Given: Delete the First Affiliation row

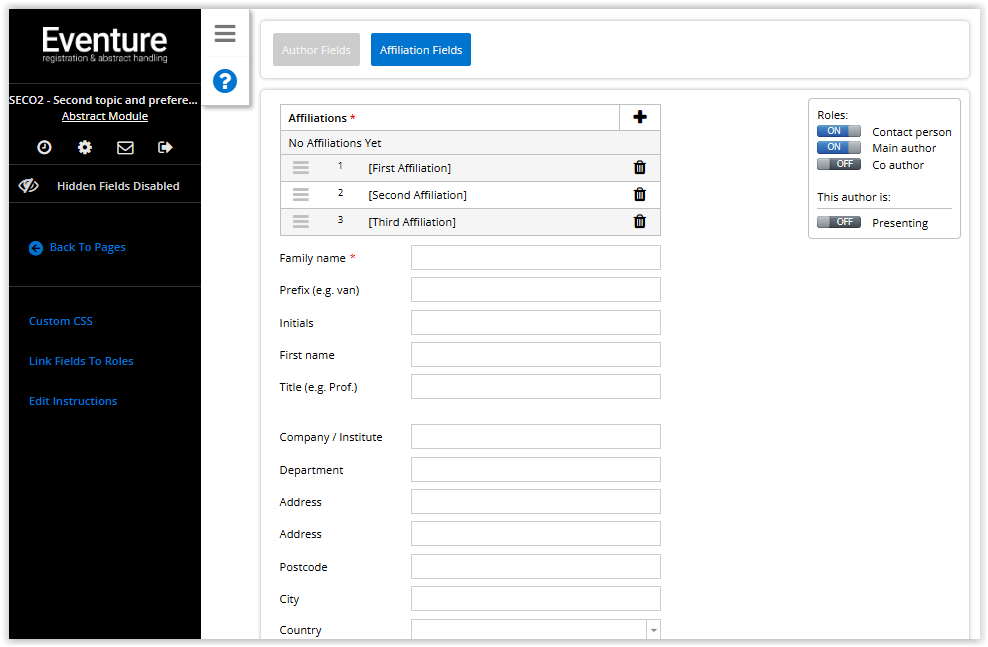Looking at the screenshot, I should click(x=640, y=168).
